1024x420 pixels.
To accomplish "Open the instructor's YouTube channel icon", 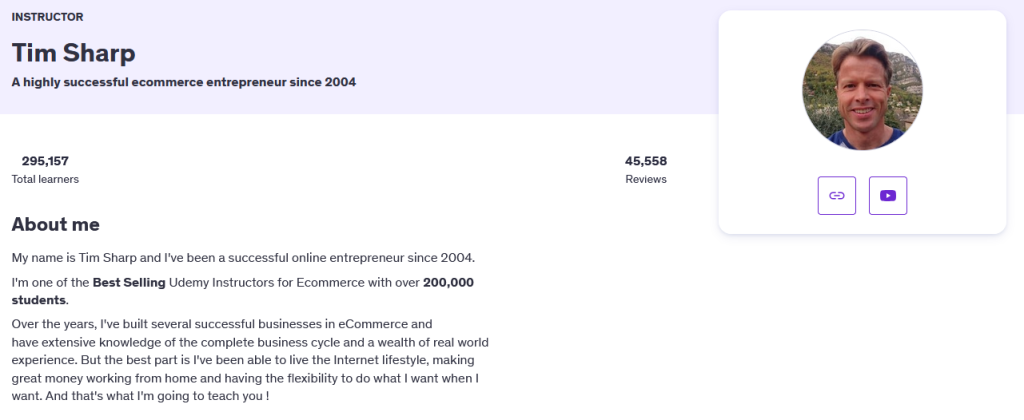I will (x=888, y=195).
